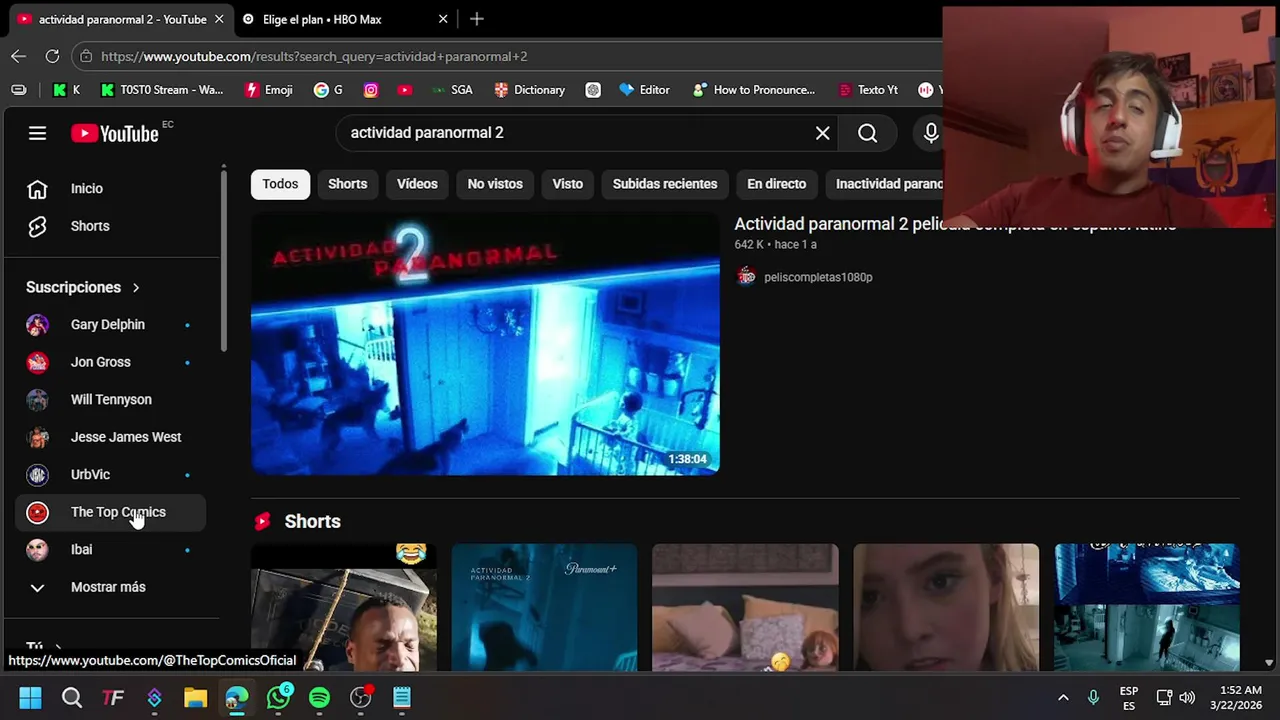Image resolution: width=1280 pixels, height=720 pixels.
Task: Open the peliscompletas1080p channel link
Action: point(818,277)
